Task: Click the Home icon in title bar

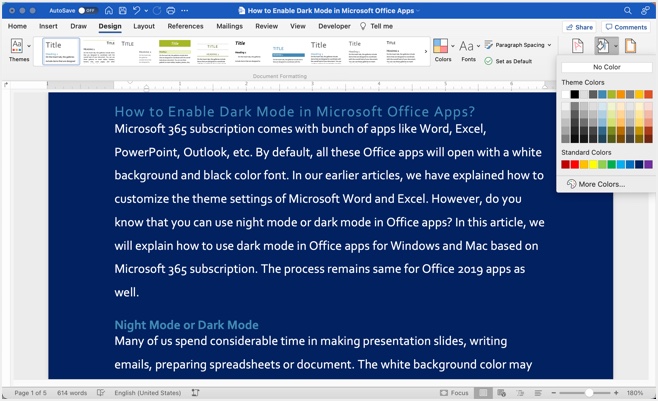Action: pos(108,11)
